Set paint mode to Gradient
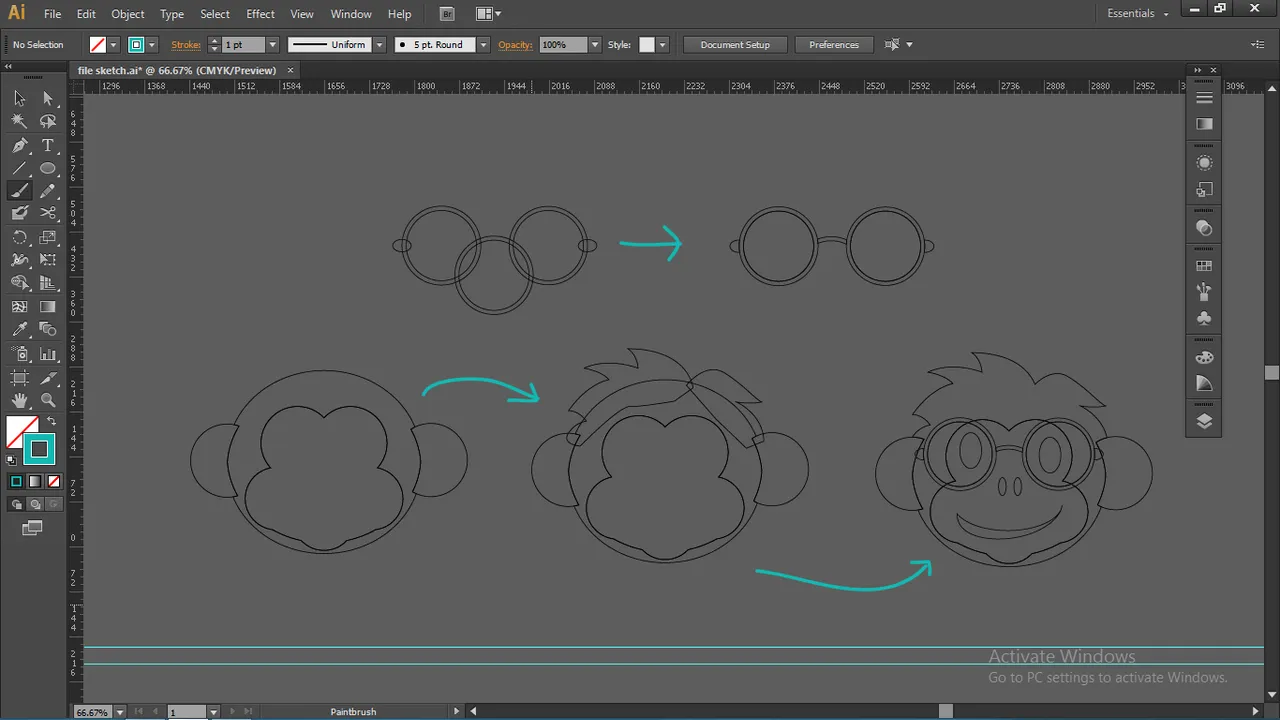 click(x=35, y=481)
